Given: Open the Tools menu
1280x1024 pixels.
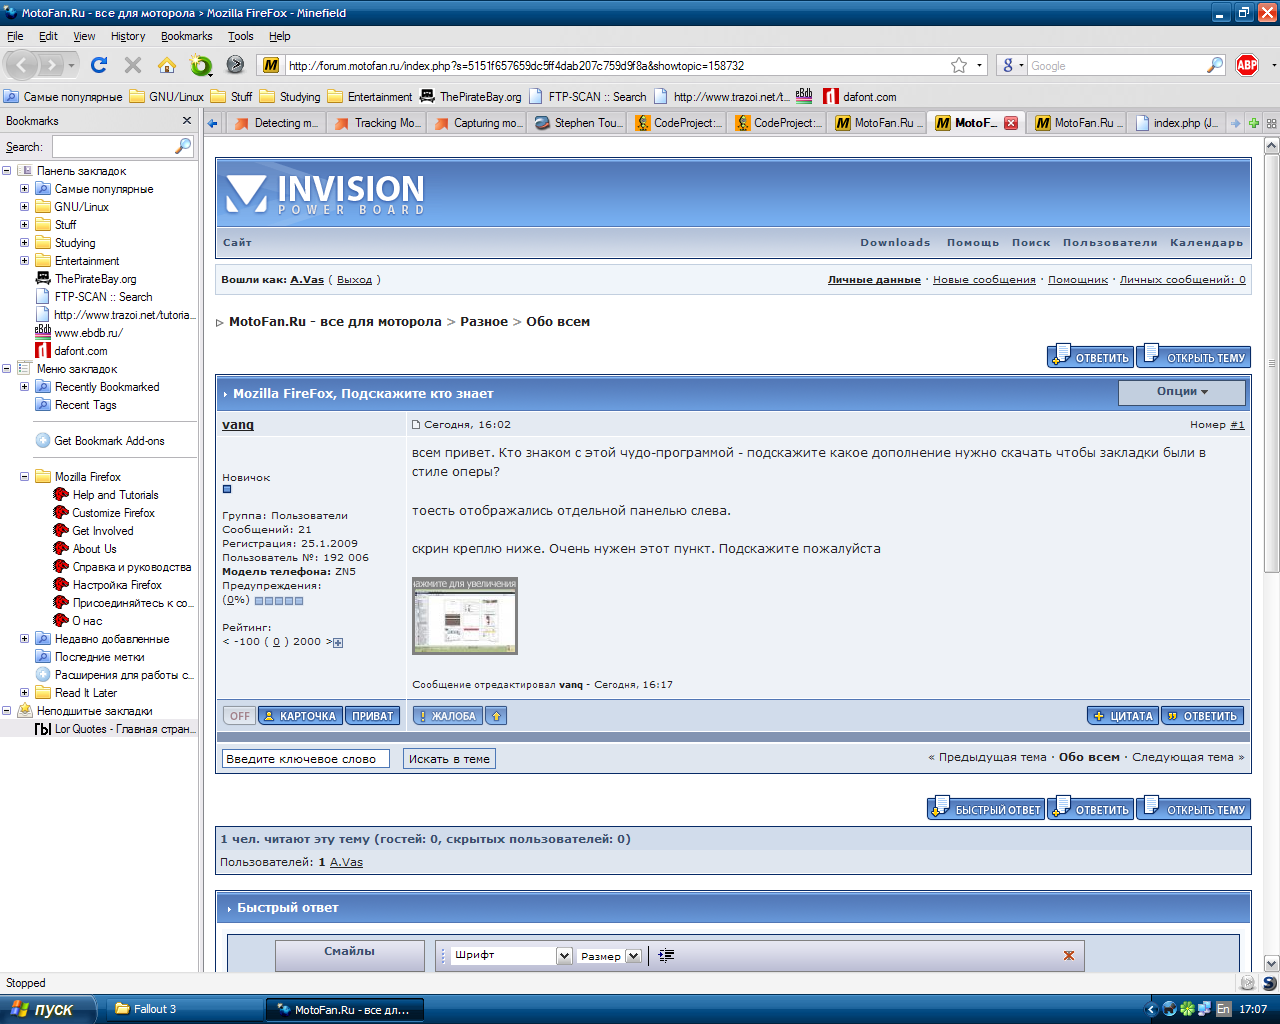Looking at the screenshot, I should pos(240,36).
